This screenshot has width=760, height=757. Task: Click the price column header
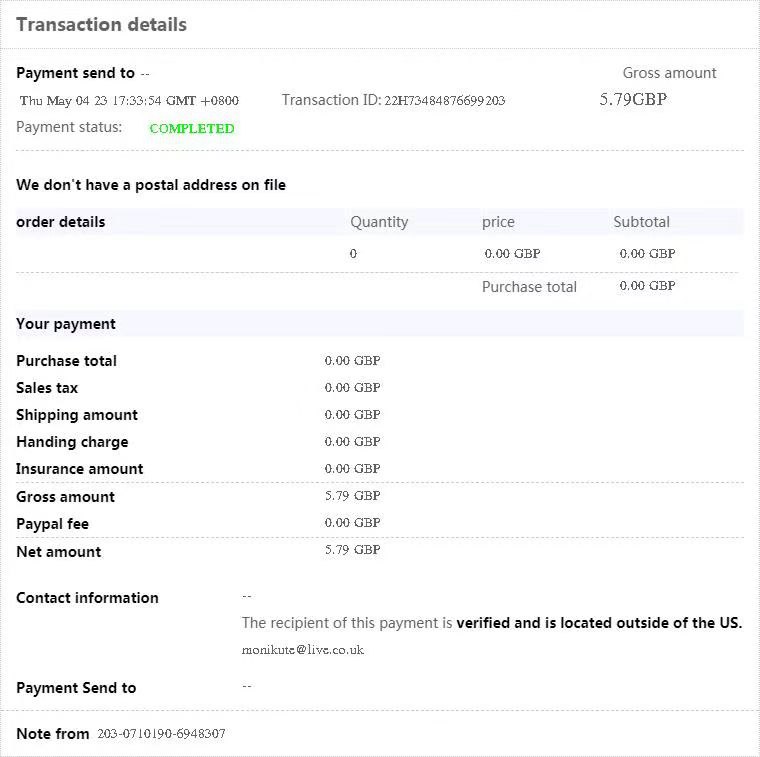[x=498, y=222]
